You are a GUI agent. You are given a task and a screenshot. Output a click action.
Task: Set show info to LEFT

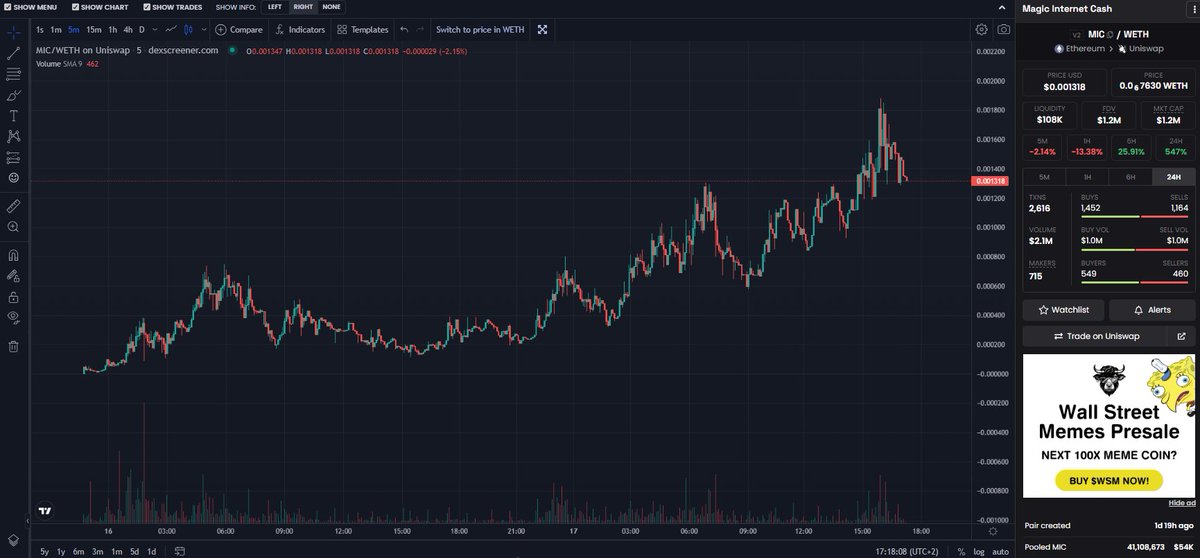pyautogui.click(x=274, y=7)
